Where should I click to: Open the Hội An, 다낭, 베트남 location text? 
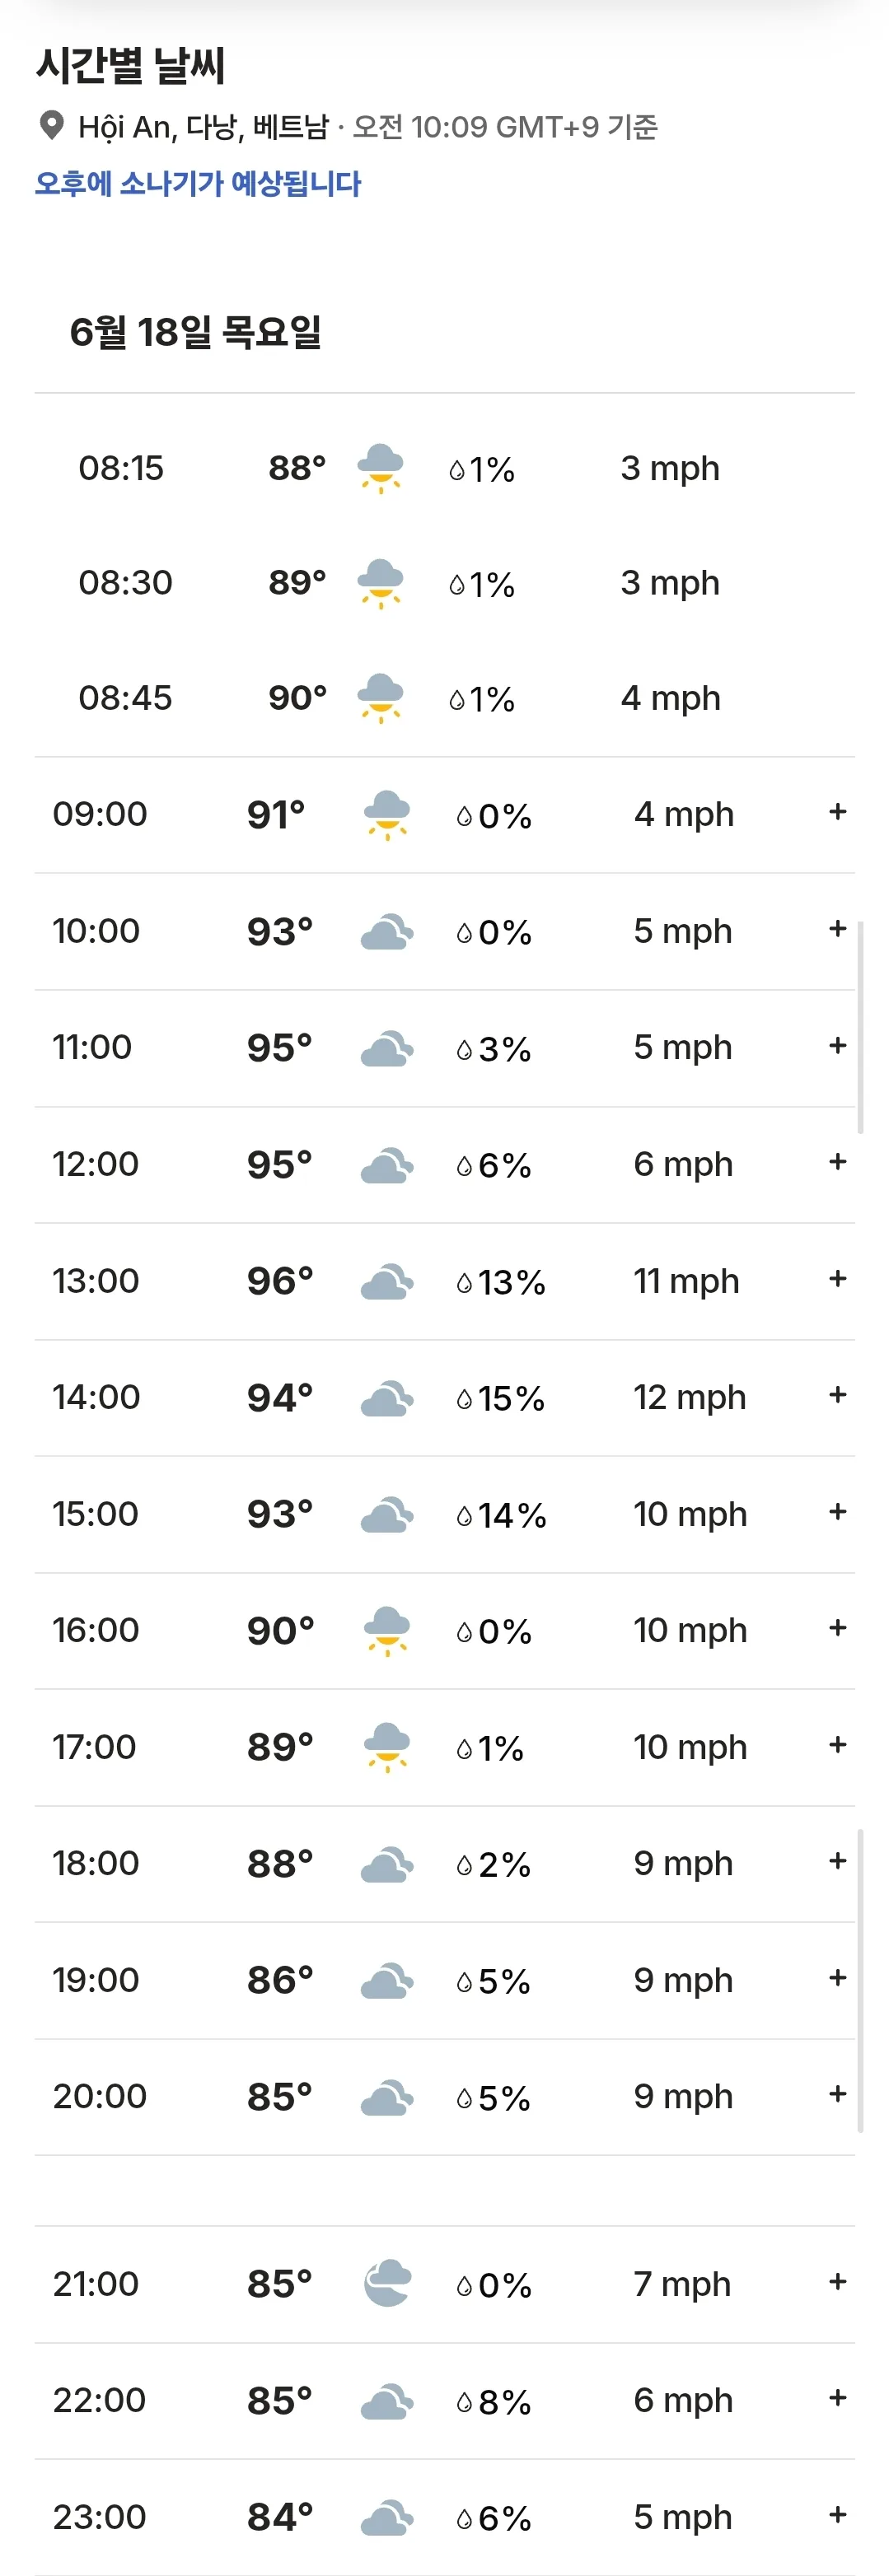203,127
